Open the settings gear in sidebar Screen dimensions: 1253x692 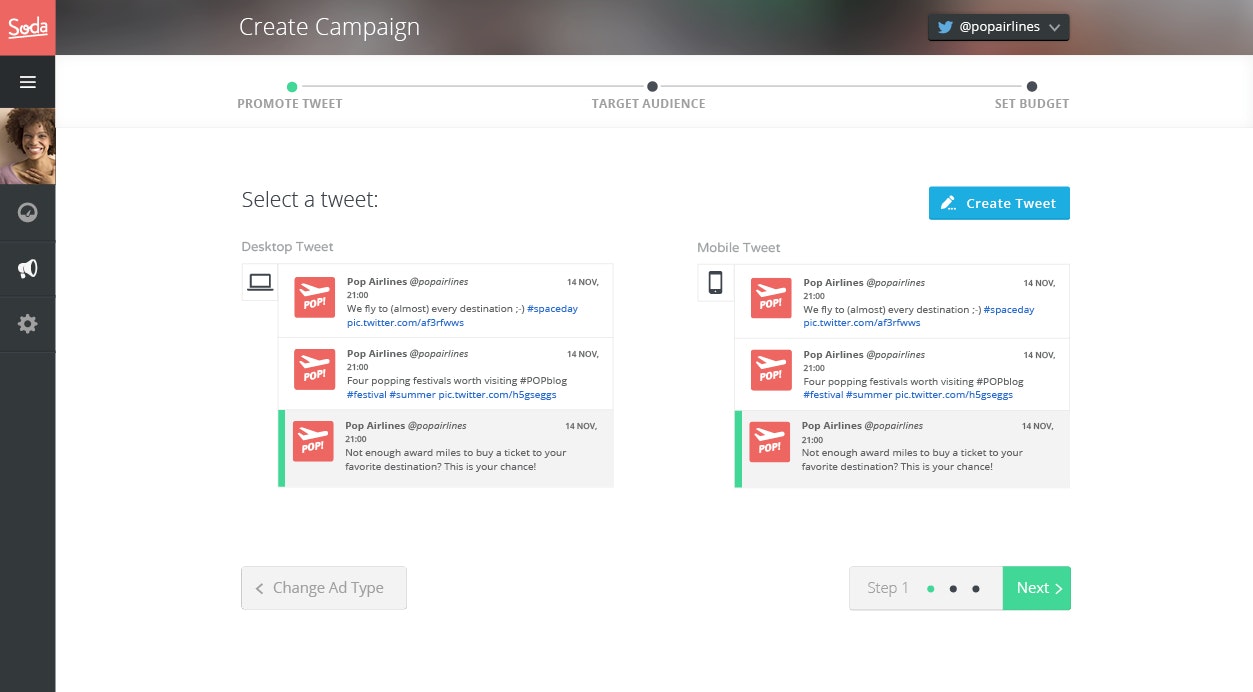point(28,324)
